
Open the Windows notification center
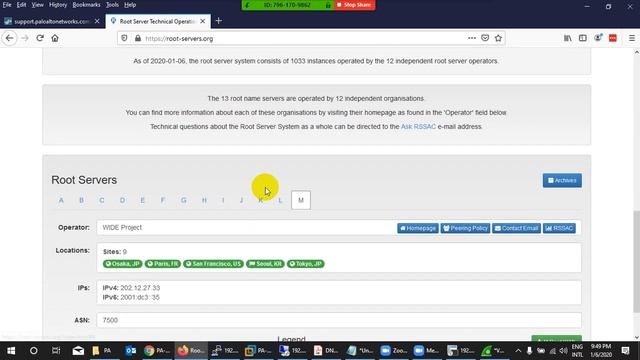pos(625,351)
